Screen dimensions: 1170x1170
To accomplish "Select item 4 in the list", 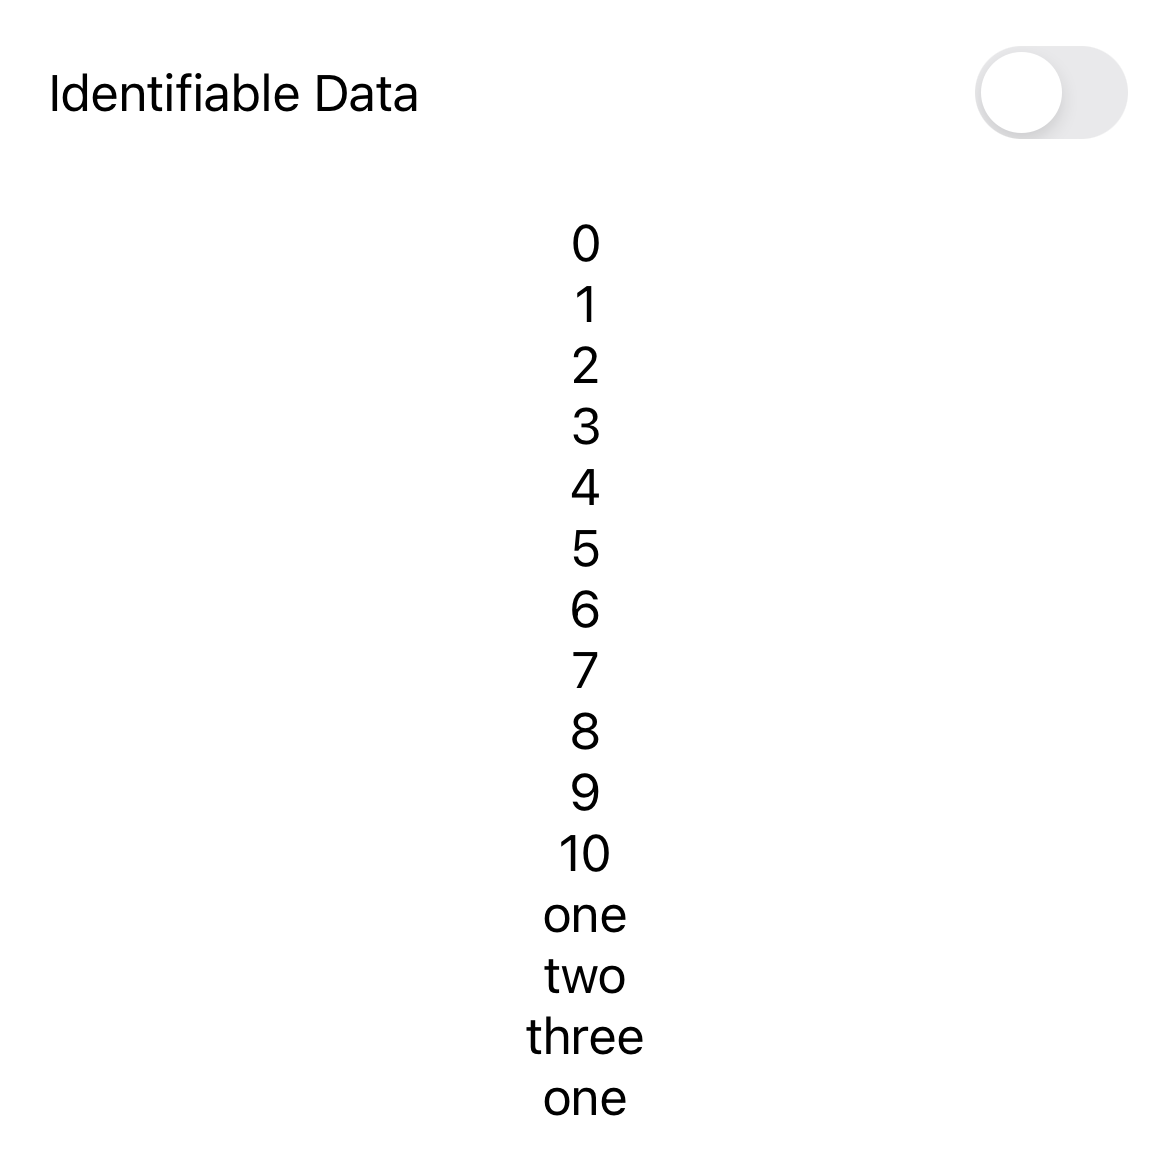I will [584, 487].
